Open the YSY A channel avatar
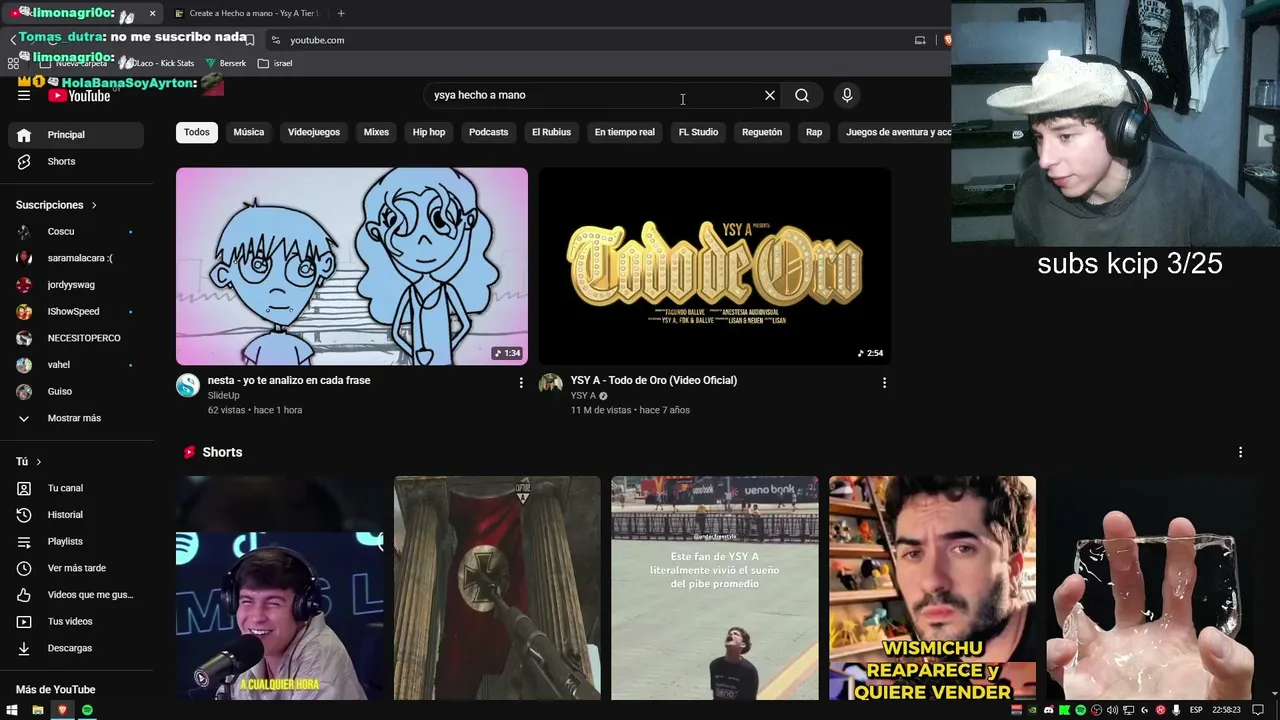 [x=551, y=386]
